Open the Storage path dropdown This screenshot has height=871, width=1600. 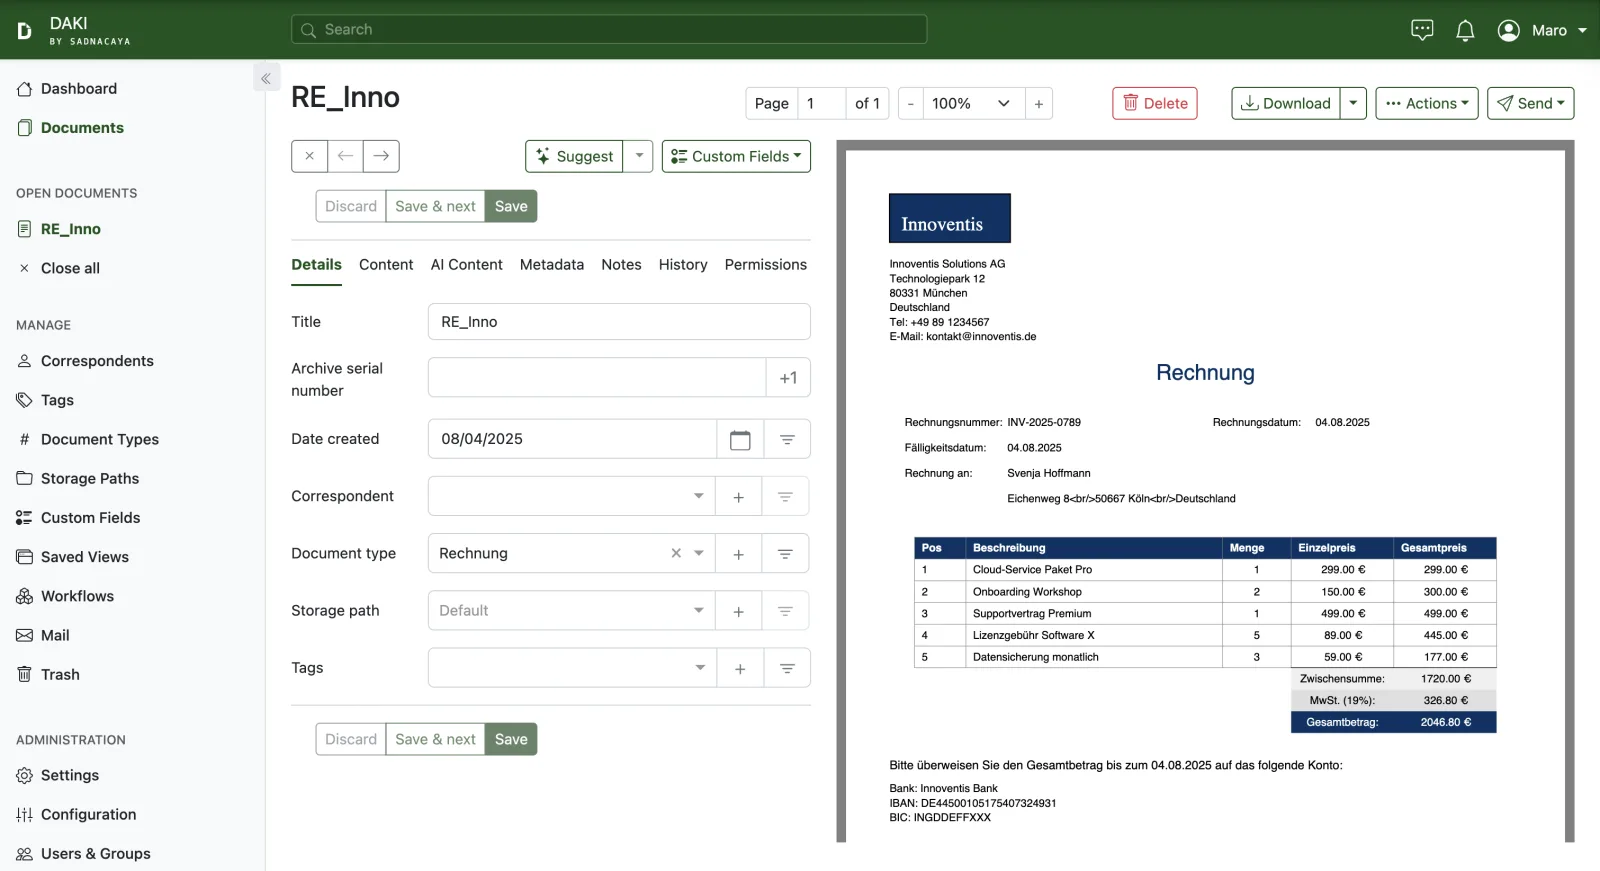pos(571,610)
